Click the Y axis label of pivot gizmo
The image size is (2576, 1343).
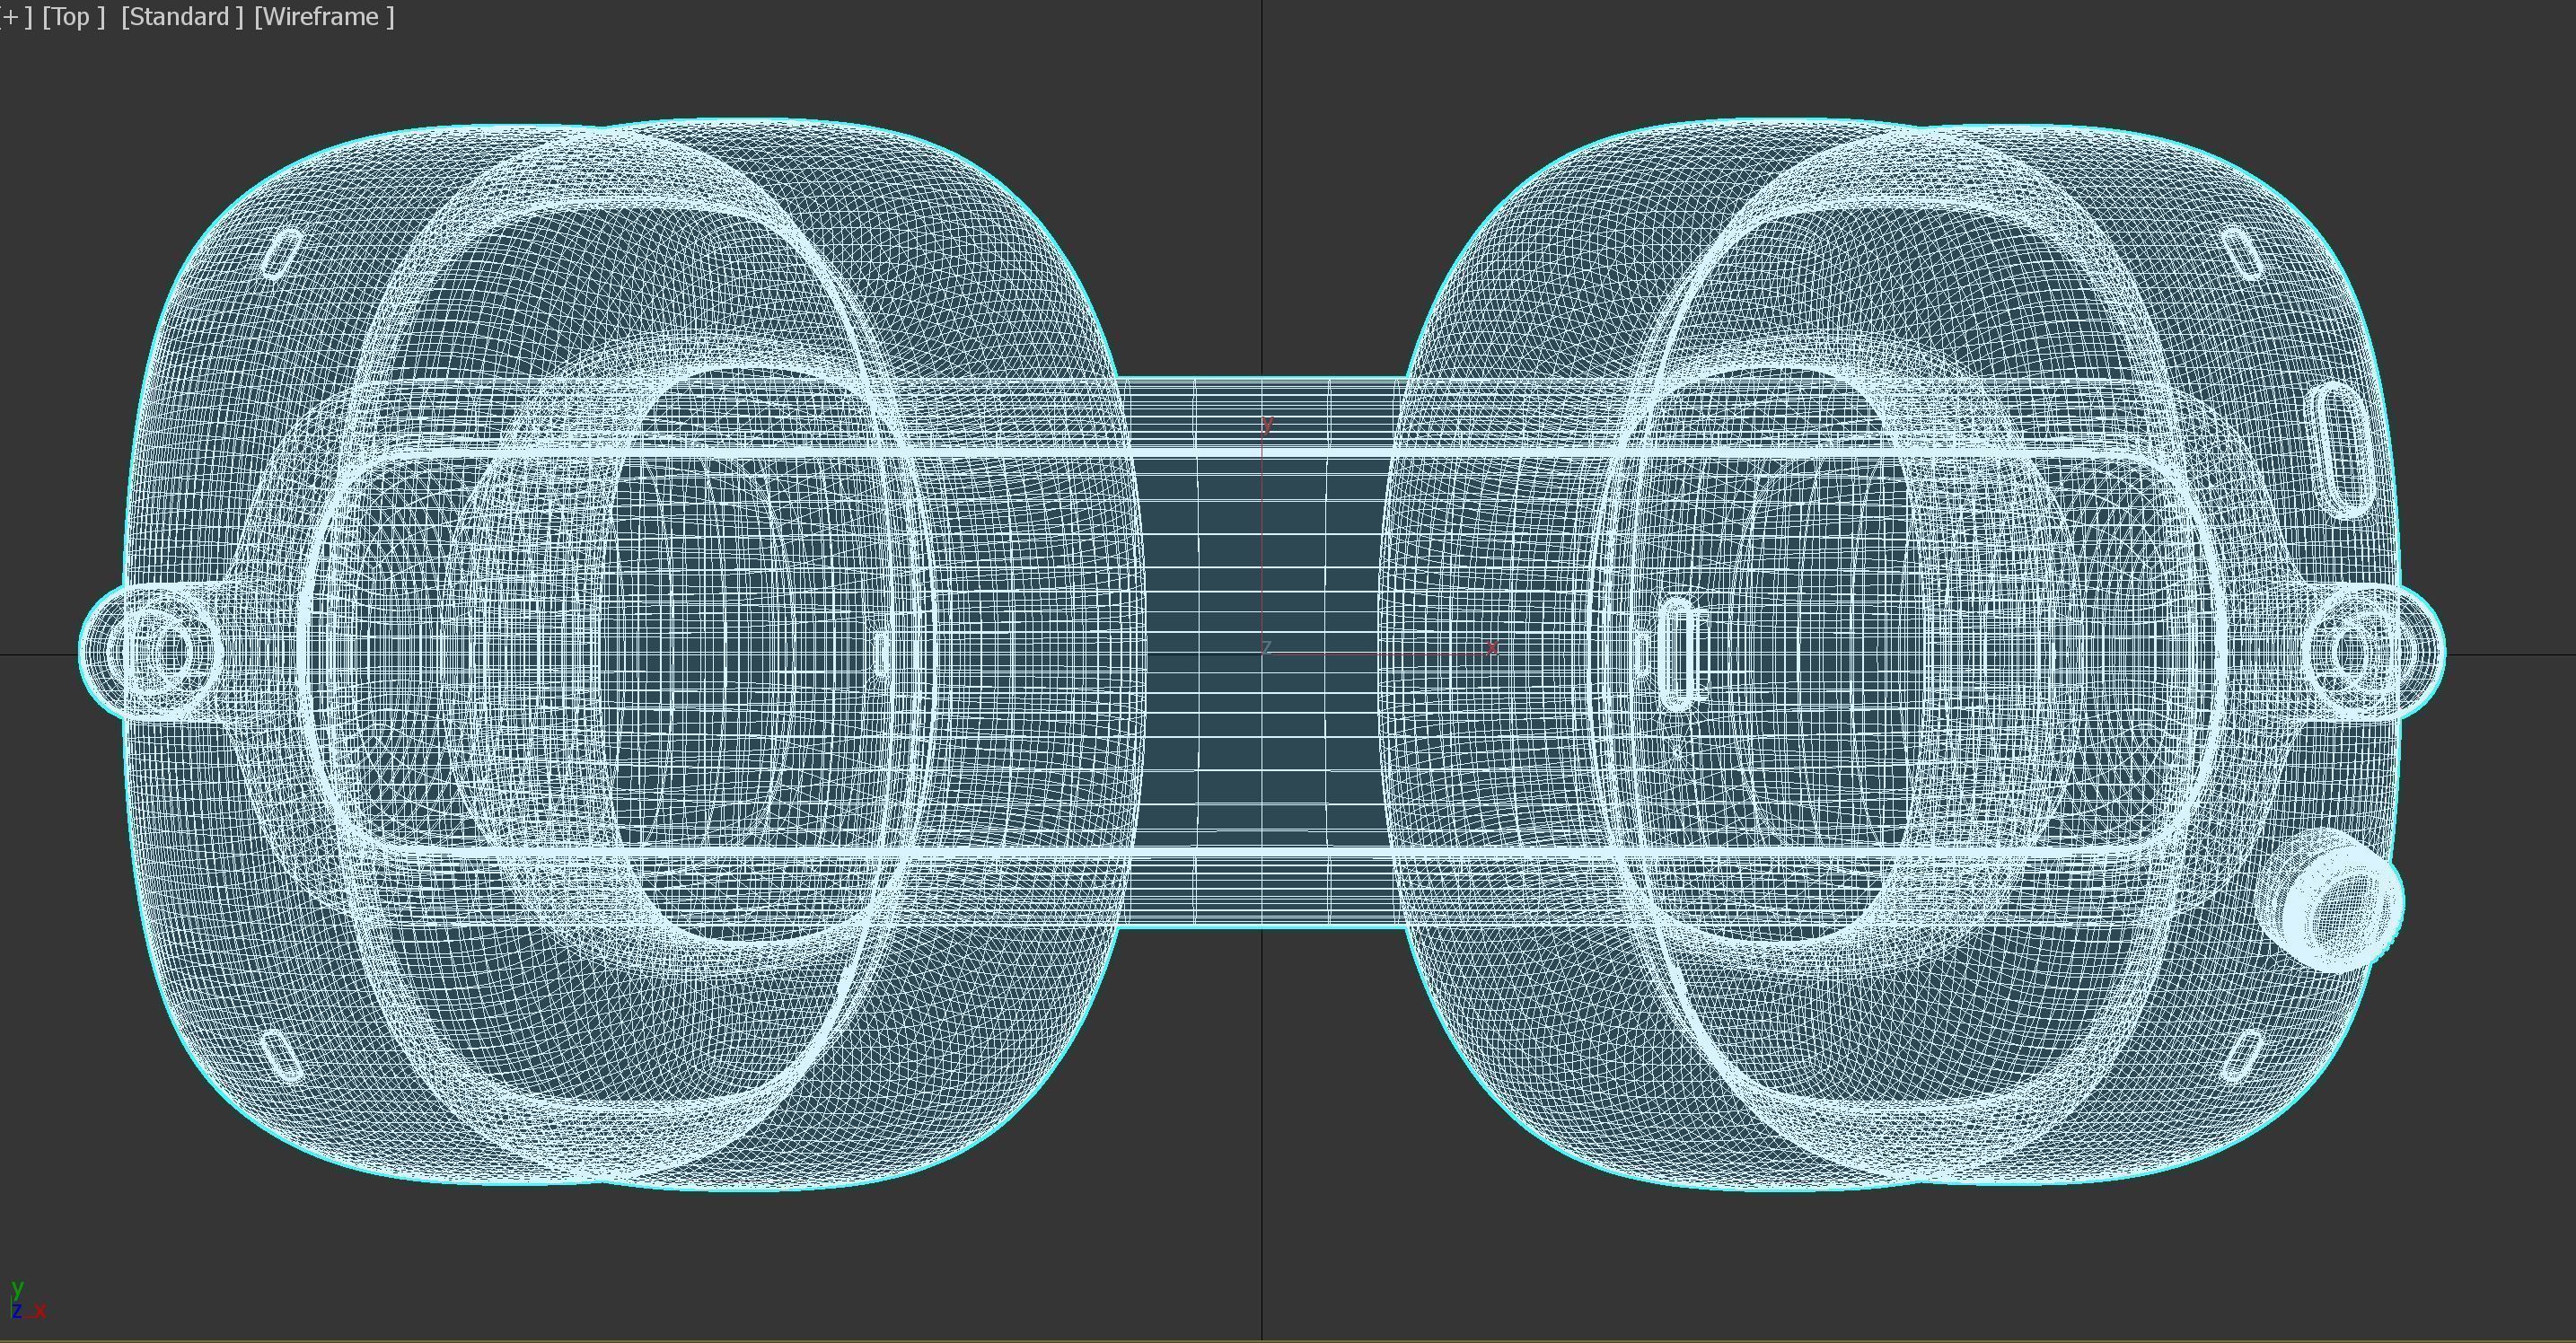1267,425
